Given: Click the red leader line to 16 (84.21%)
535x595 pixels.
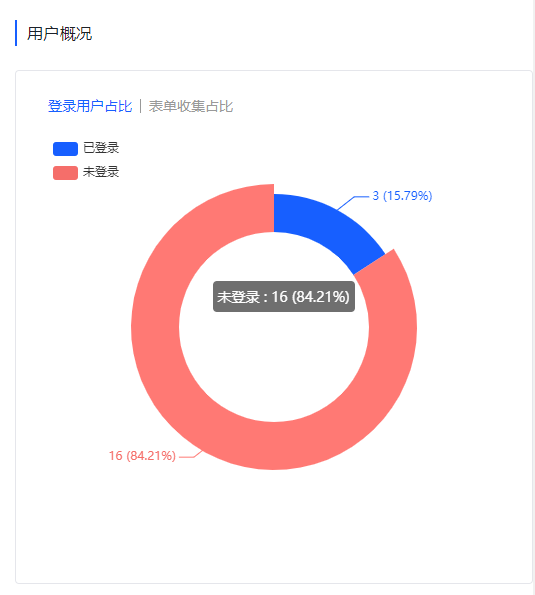Looking at the screenshot, I should [190, 454].
